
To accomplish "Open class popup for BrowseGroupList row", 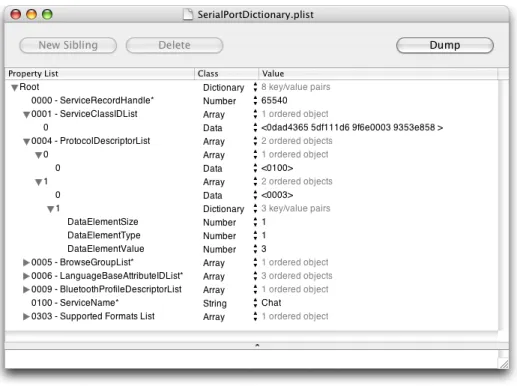I will click(255, 262).
